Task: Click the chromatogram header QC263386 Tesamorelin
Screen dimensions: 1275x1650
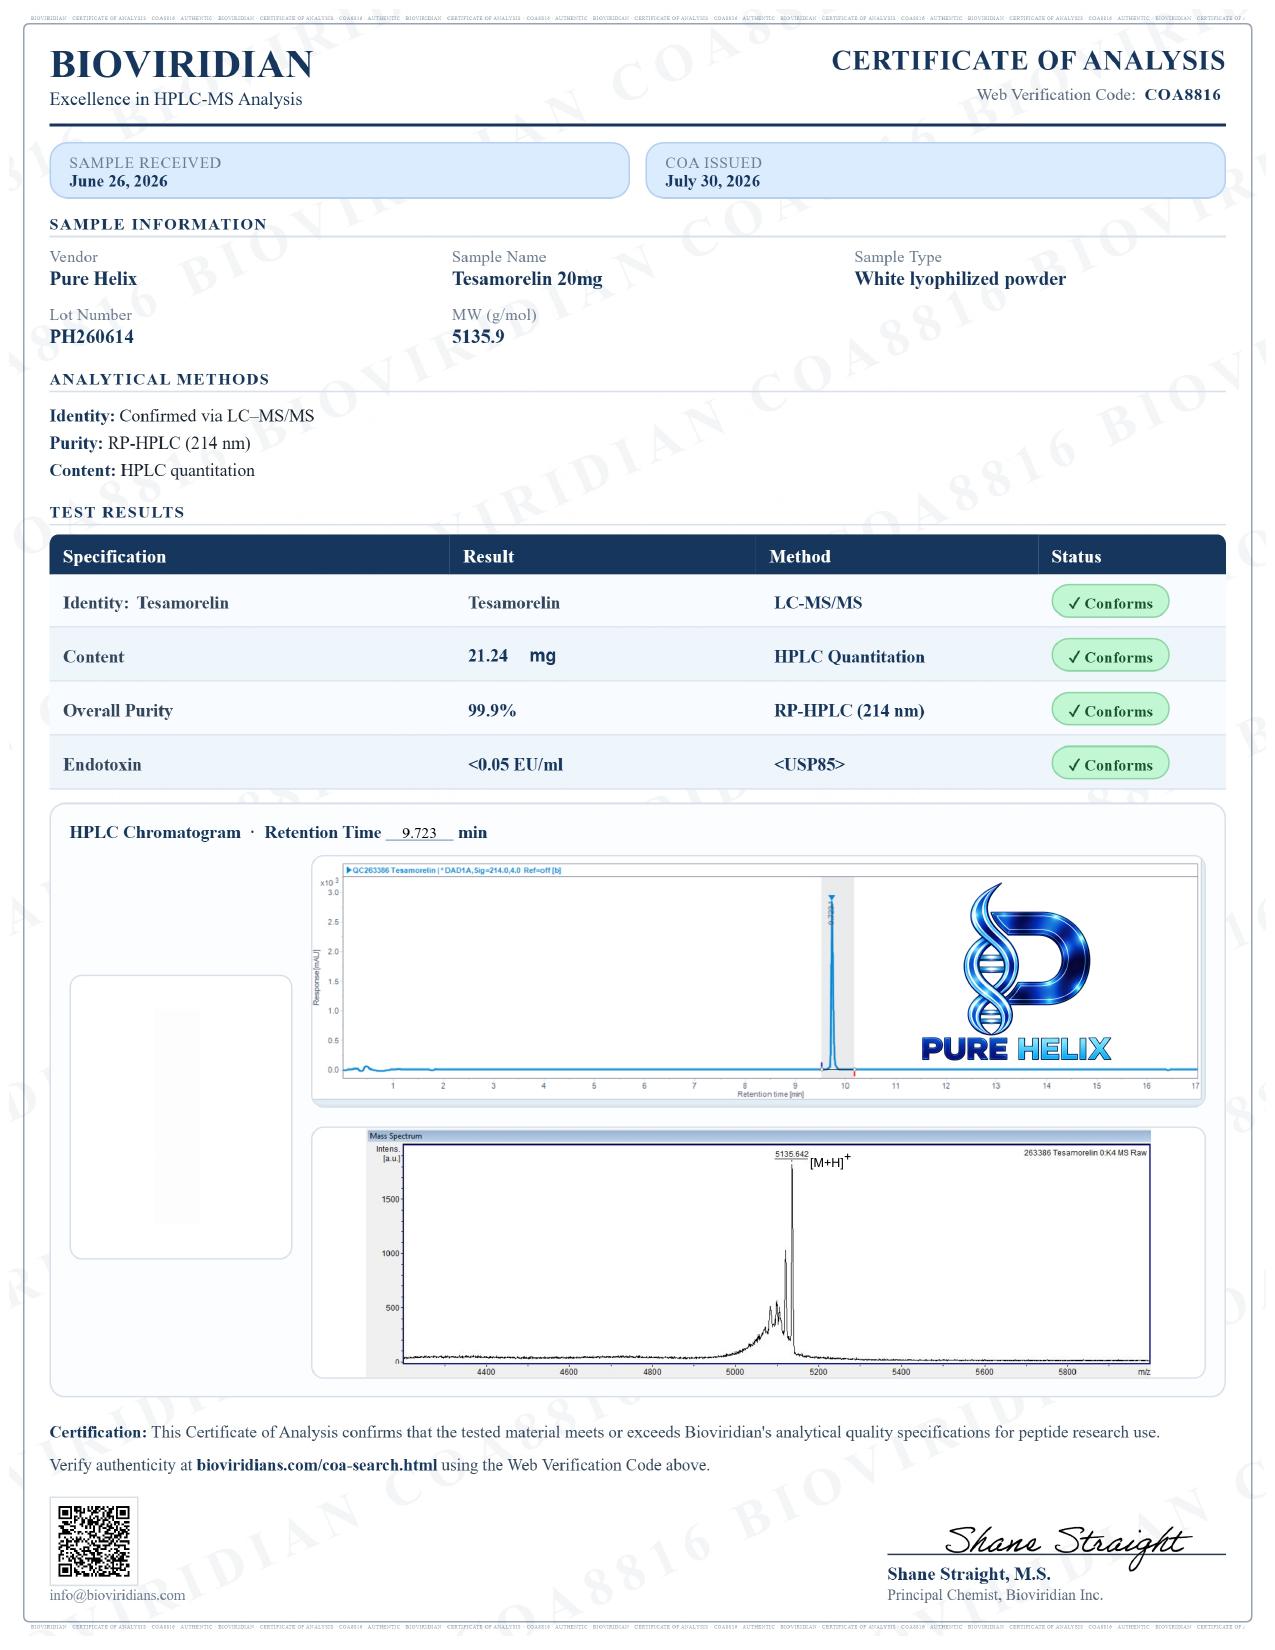Action: (454, 870)
